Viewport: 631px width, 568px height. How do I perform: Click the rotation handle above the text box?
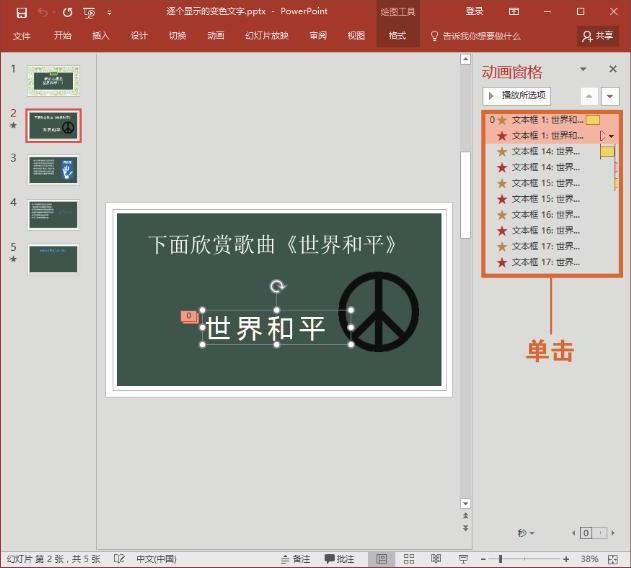click(x=277, y=286)
